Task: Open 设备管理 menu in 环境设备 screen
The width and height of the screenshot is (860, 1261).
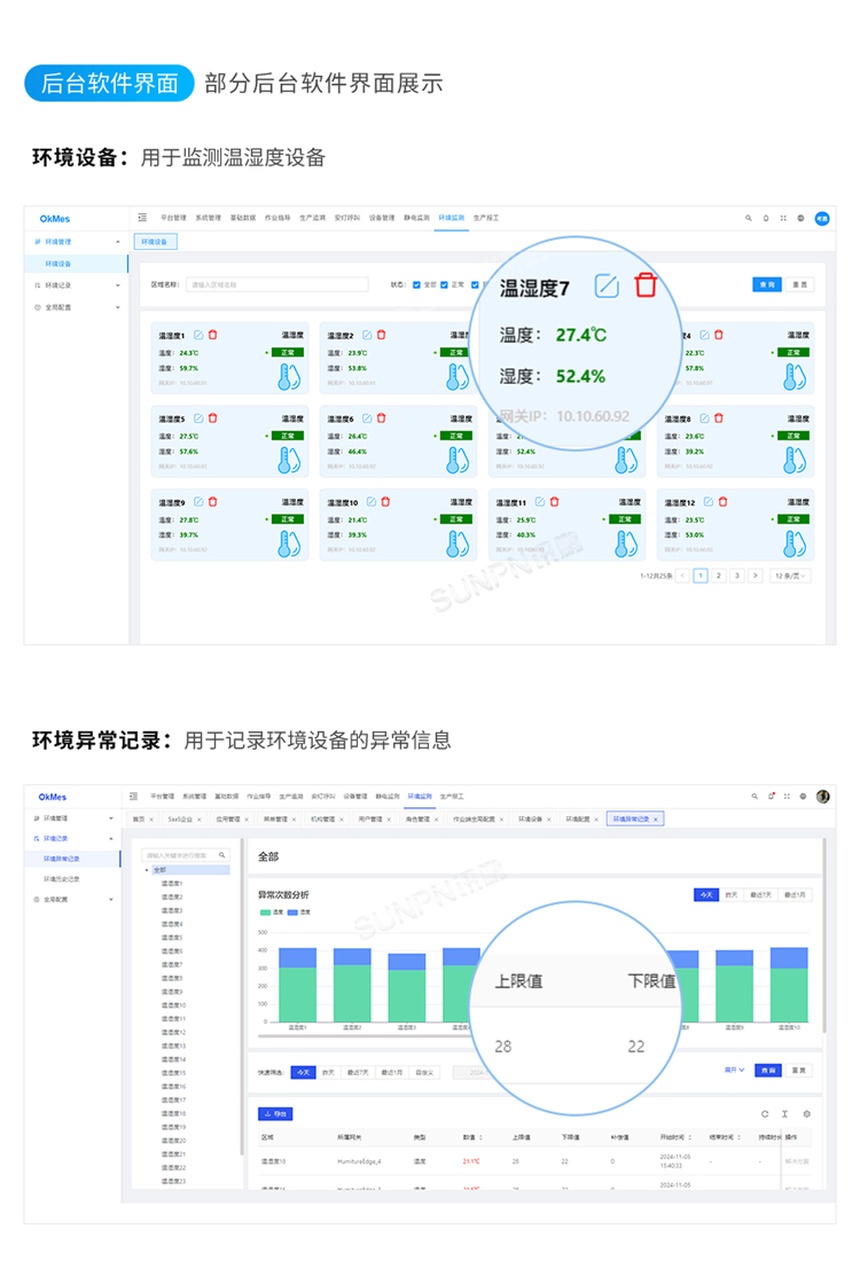Action: (382, 218)
